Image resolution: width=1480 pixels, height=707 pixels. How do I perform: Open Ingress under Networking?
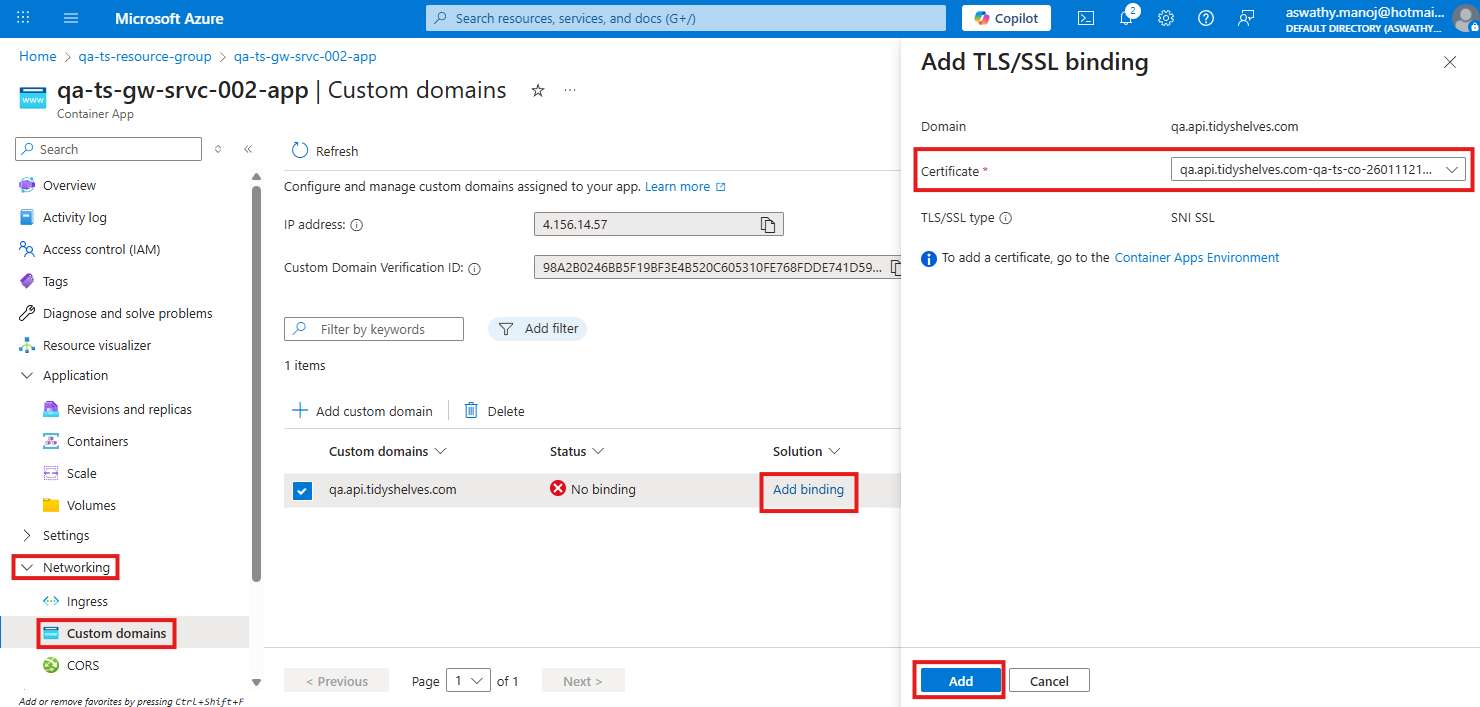tap(87, 601)
